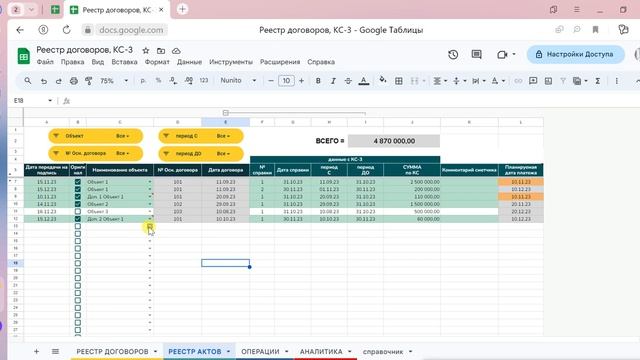Print the spreadsheet
Viewport: 640px width, 360px height.
pos(73,81)
